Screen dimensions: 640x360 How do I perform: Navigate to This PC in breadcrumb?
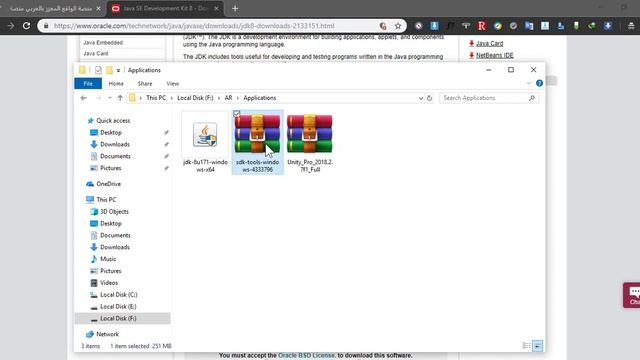[156, 98]
